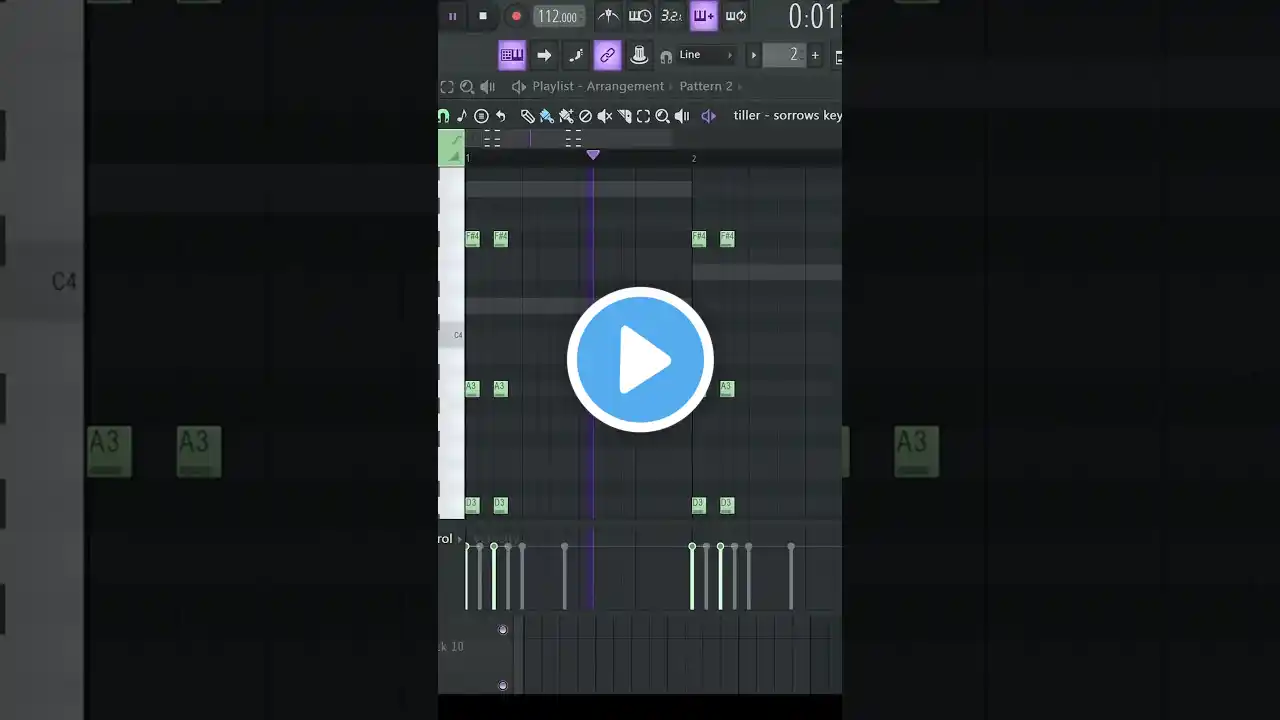This screenshot has width=1280, height=720.
Task: Toggle the 3.2.1 countdown before recording
Action: (x=672, y=16)
